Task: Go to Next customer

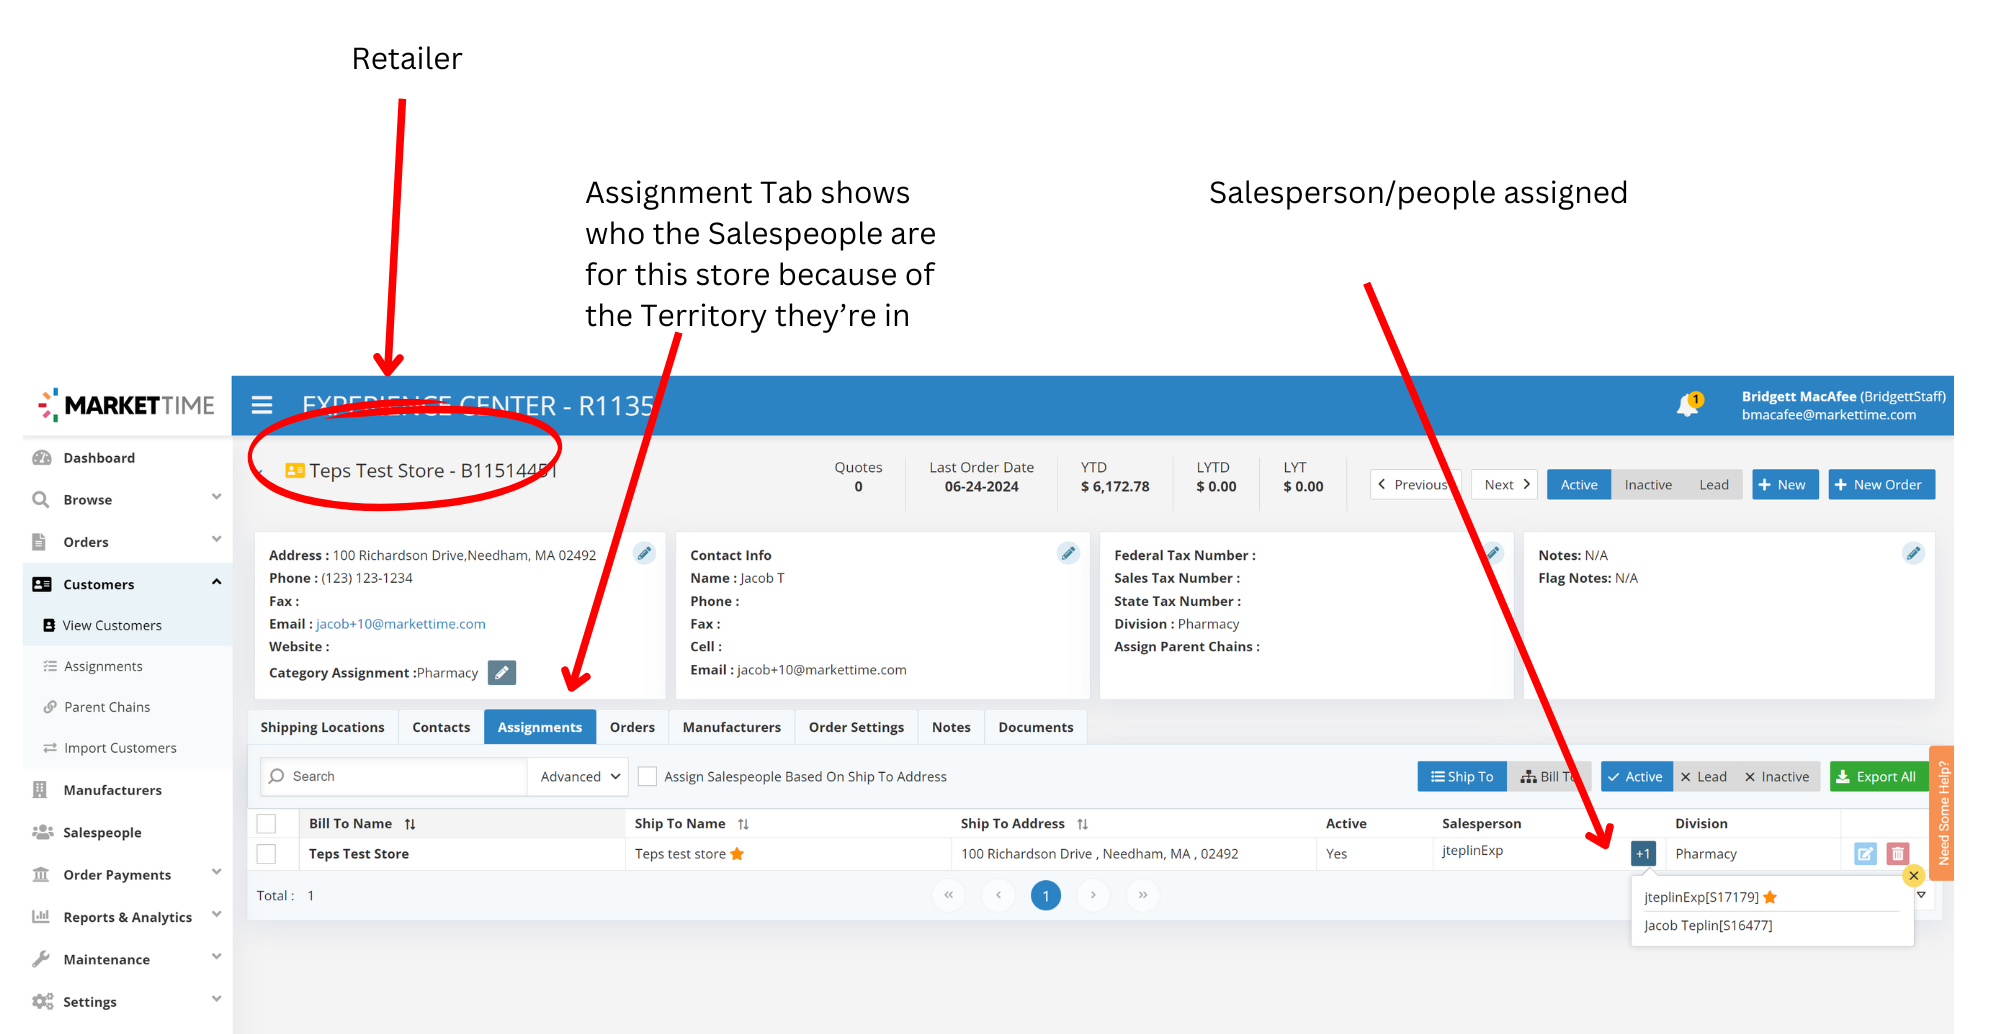Action: coord(1504,484)
